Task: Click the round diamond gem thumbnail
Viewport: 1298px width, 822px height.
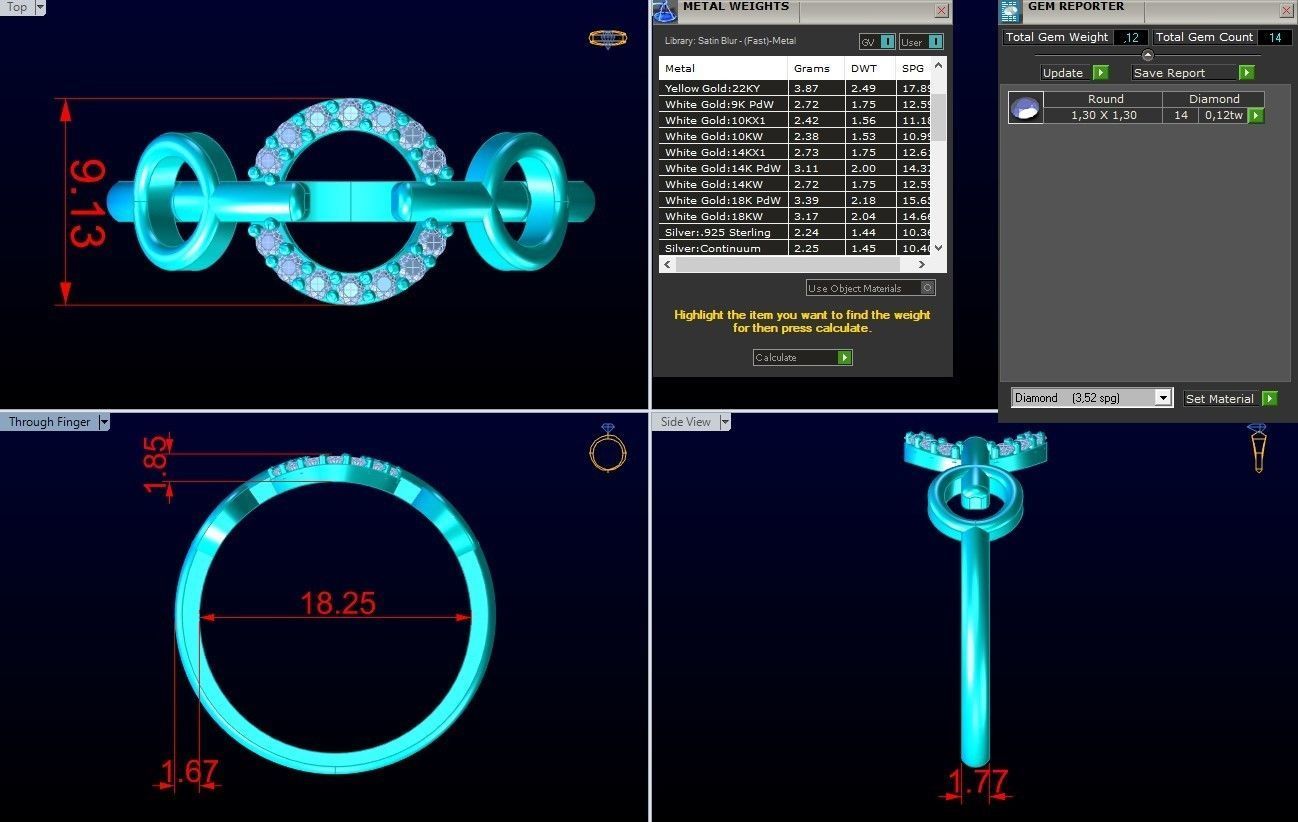Action: [x=1025, y=107]
